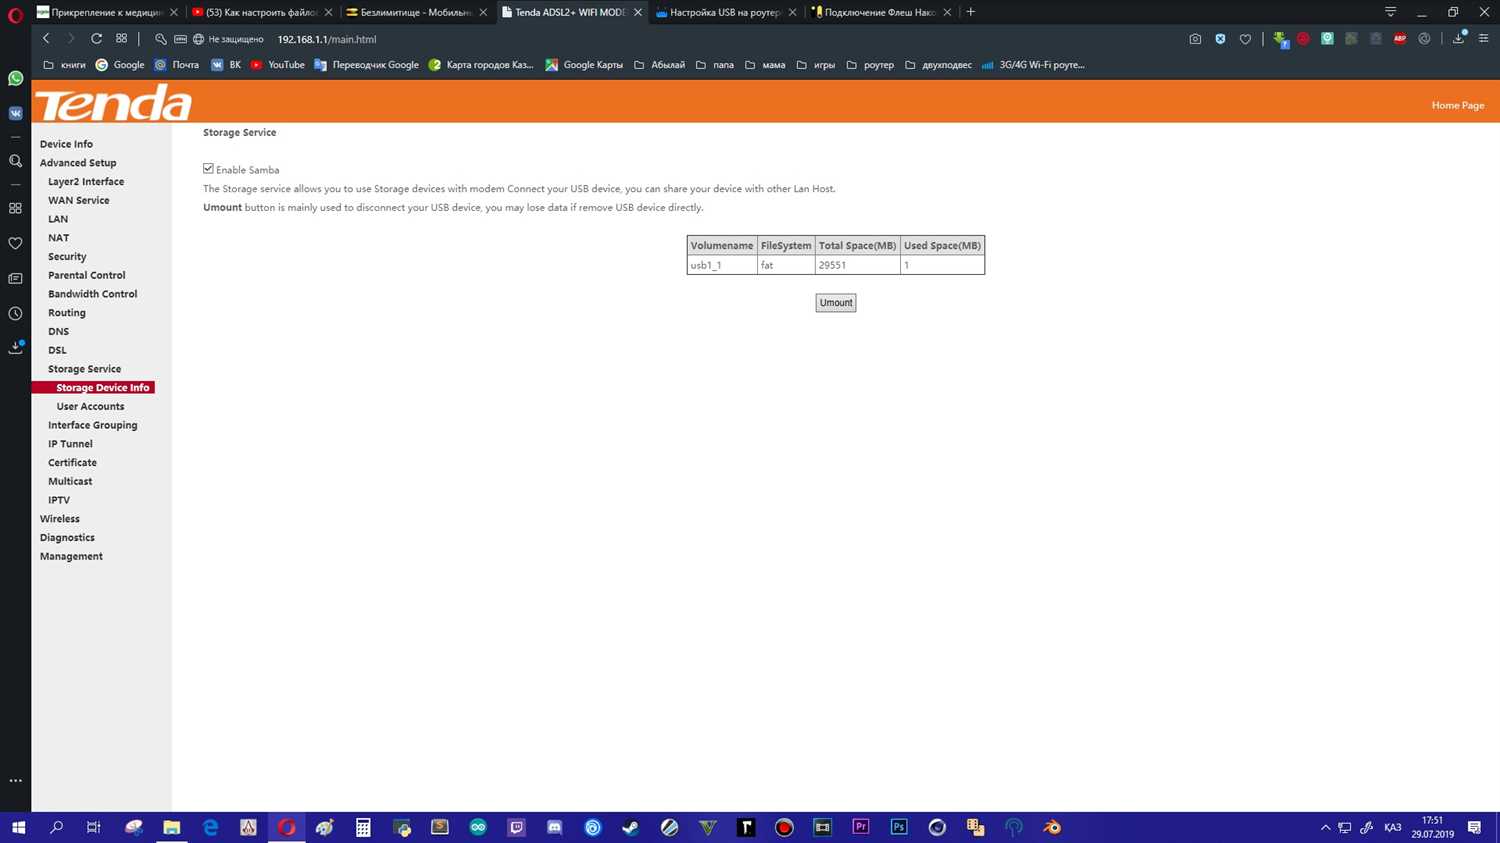The image size is (1500, 843).
Task: Open bookmarks heart in the Opera sidebar
Action: 15,243
